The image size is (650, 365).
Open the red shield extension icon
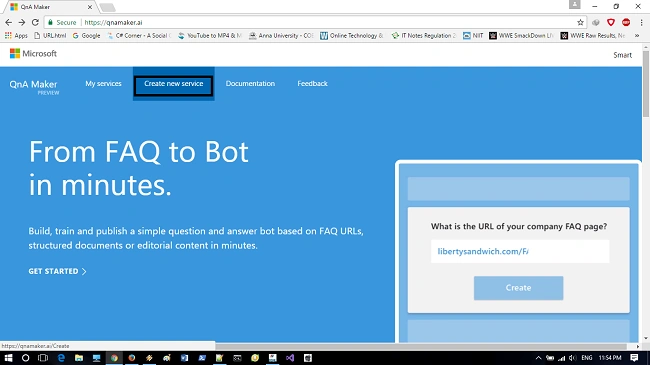[x=611, y=22]
